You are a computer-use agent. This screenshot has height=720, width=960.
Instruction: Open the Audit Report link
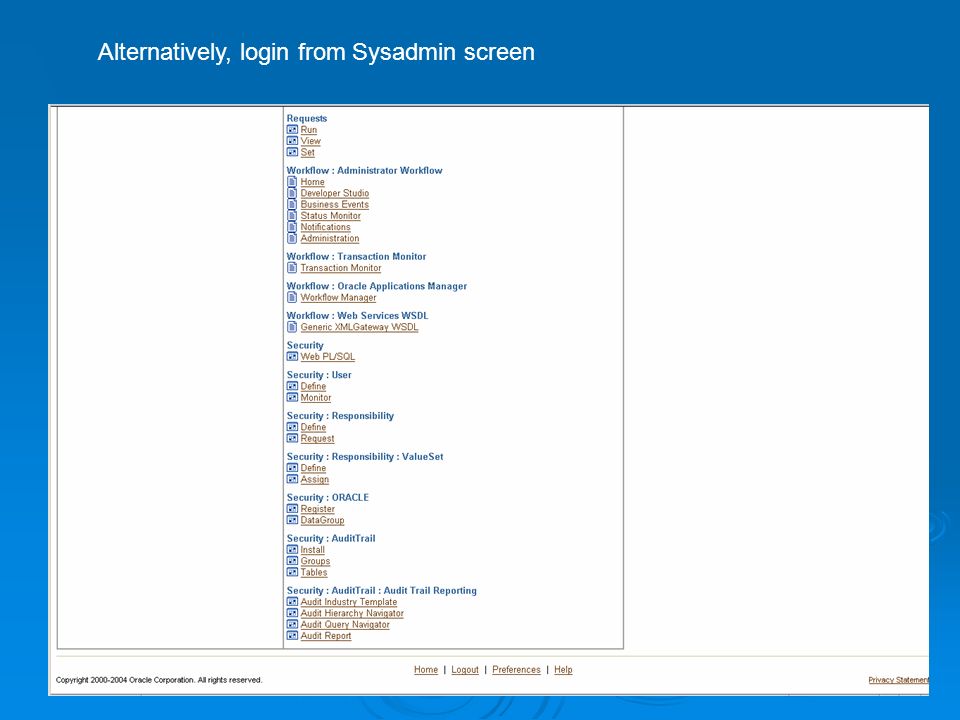tap(326, 636)
